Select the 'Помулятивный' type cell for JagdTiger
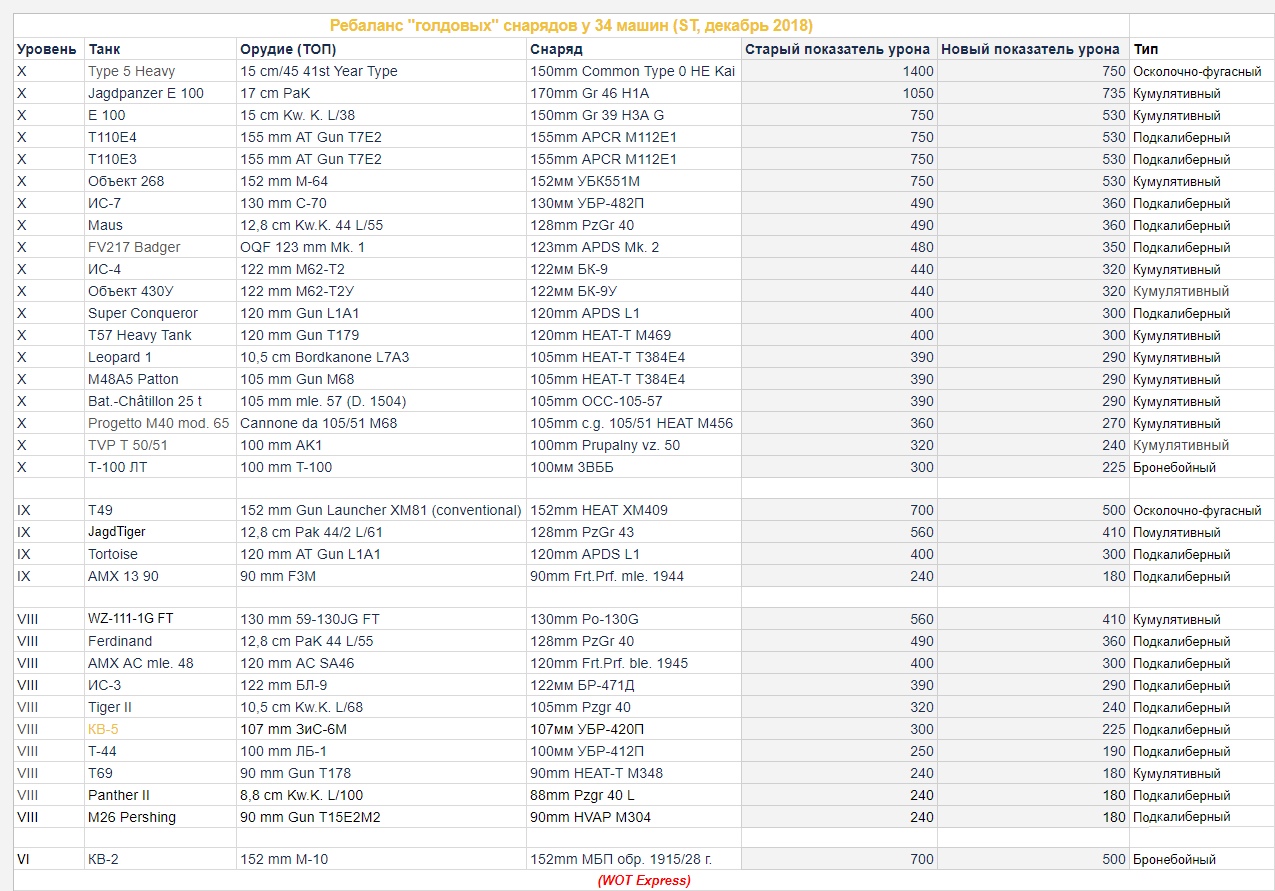The height and width of the screenshot is (891, 1275). pos(1177,532)
